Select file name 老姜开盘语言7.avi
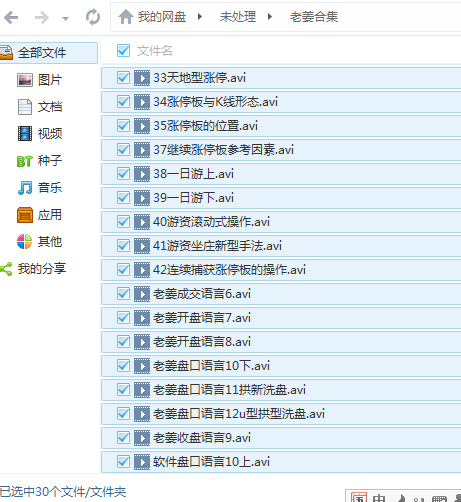Viewport: 461px width, 502px height. [x=202, y=318]
